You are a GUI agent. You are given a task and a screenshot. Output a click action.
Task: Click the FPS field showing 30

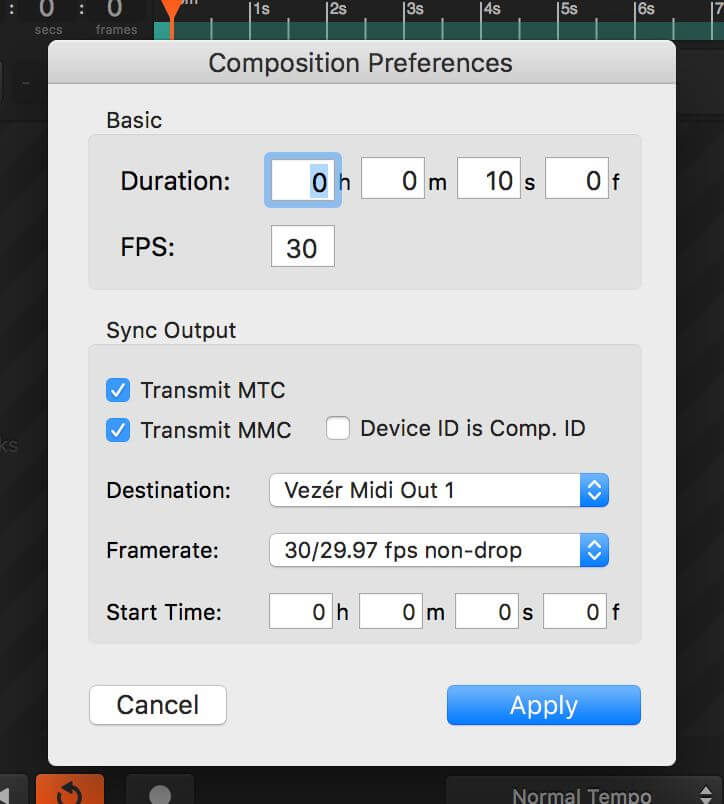pos(303,246)
